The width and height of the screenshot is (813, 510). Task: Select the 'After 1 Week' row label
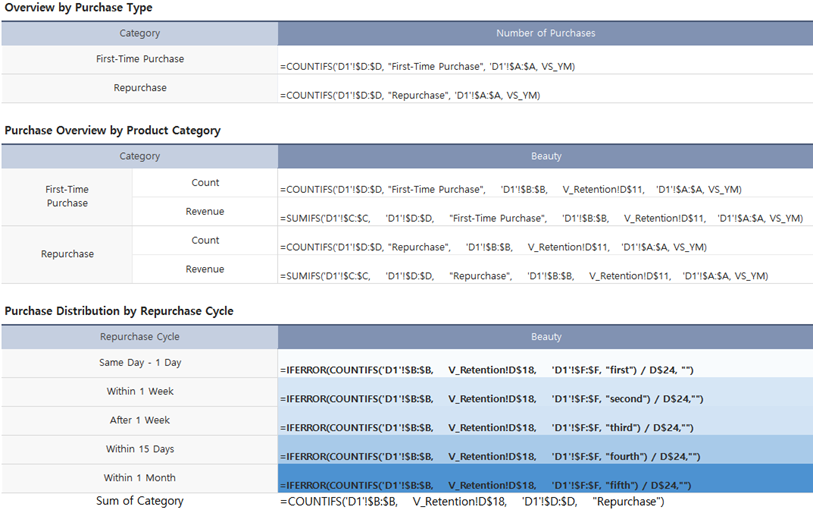tap(140, 420)
